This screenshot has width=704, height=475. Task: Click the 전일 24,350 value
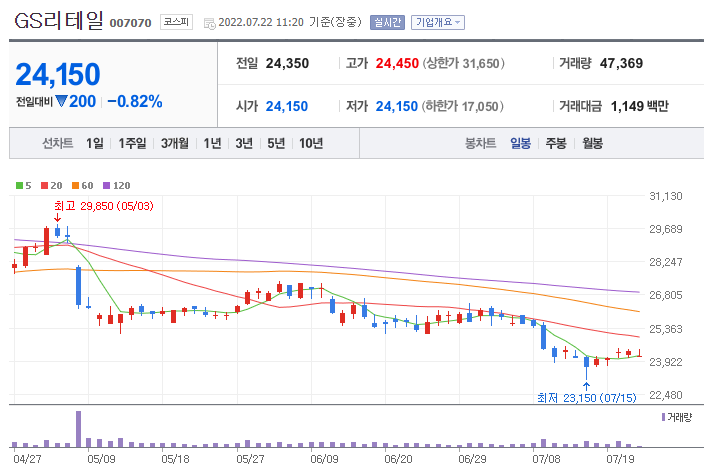287,63
